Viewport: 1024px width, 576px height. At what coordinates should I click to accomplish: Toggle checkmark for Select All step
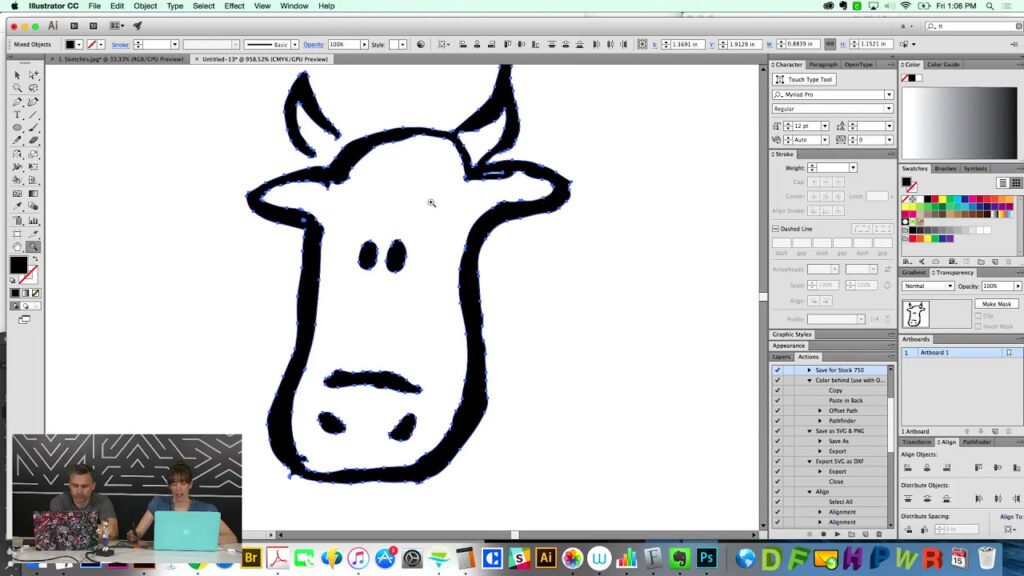(777, 502)
